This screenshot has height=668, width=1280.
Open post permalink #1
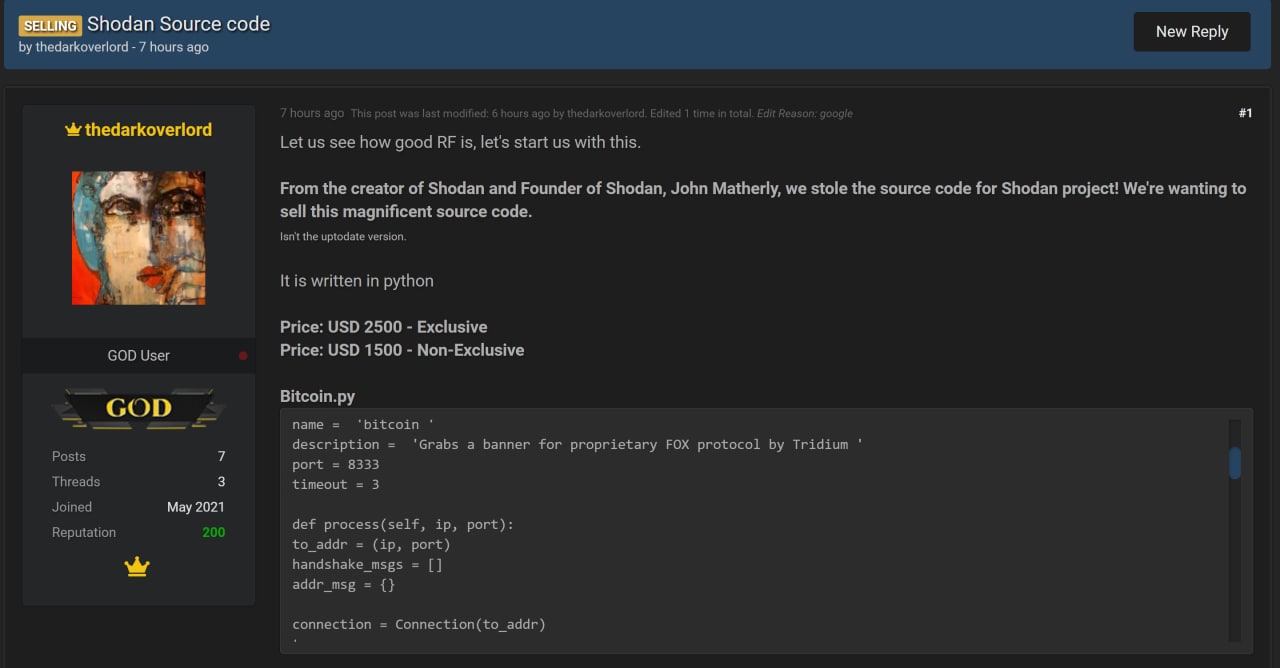tap(1245, 113)
